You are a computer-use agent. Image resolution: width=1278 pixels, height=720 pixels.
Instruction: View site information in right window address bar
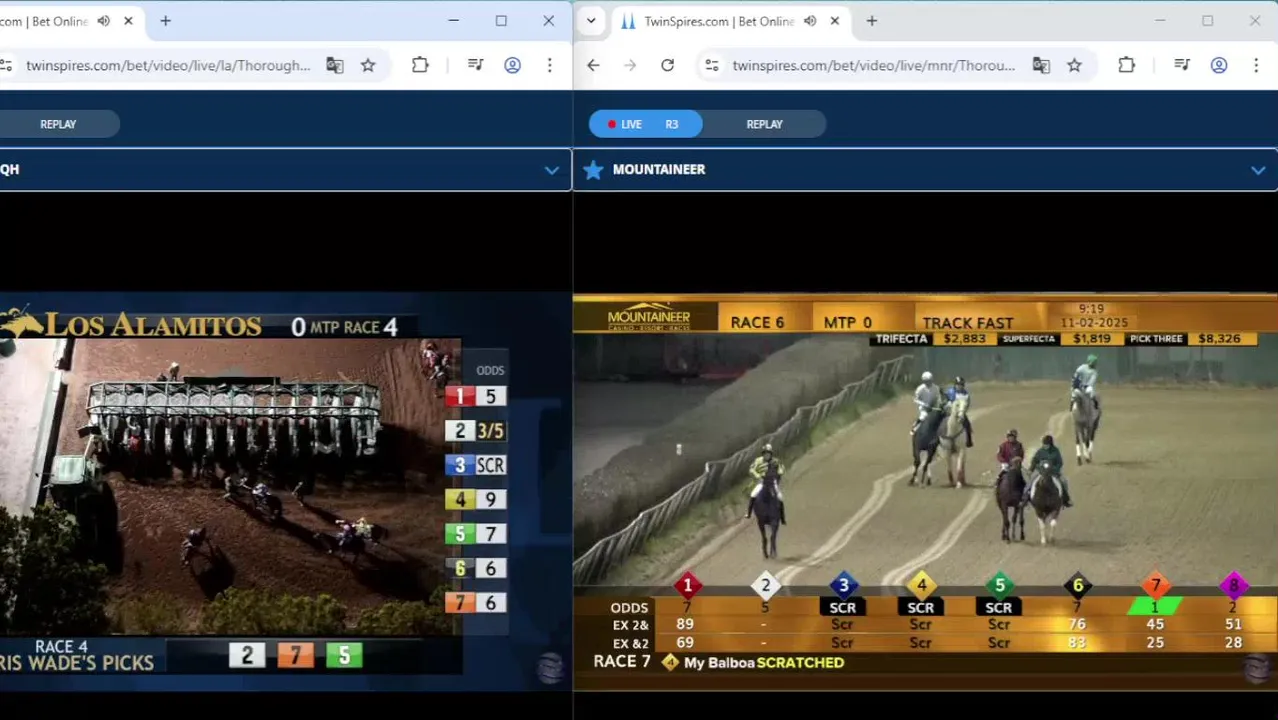(711, 65)
